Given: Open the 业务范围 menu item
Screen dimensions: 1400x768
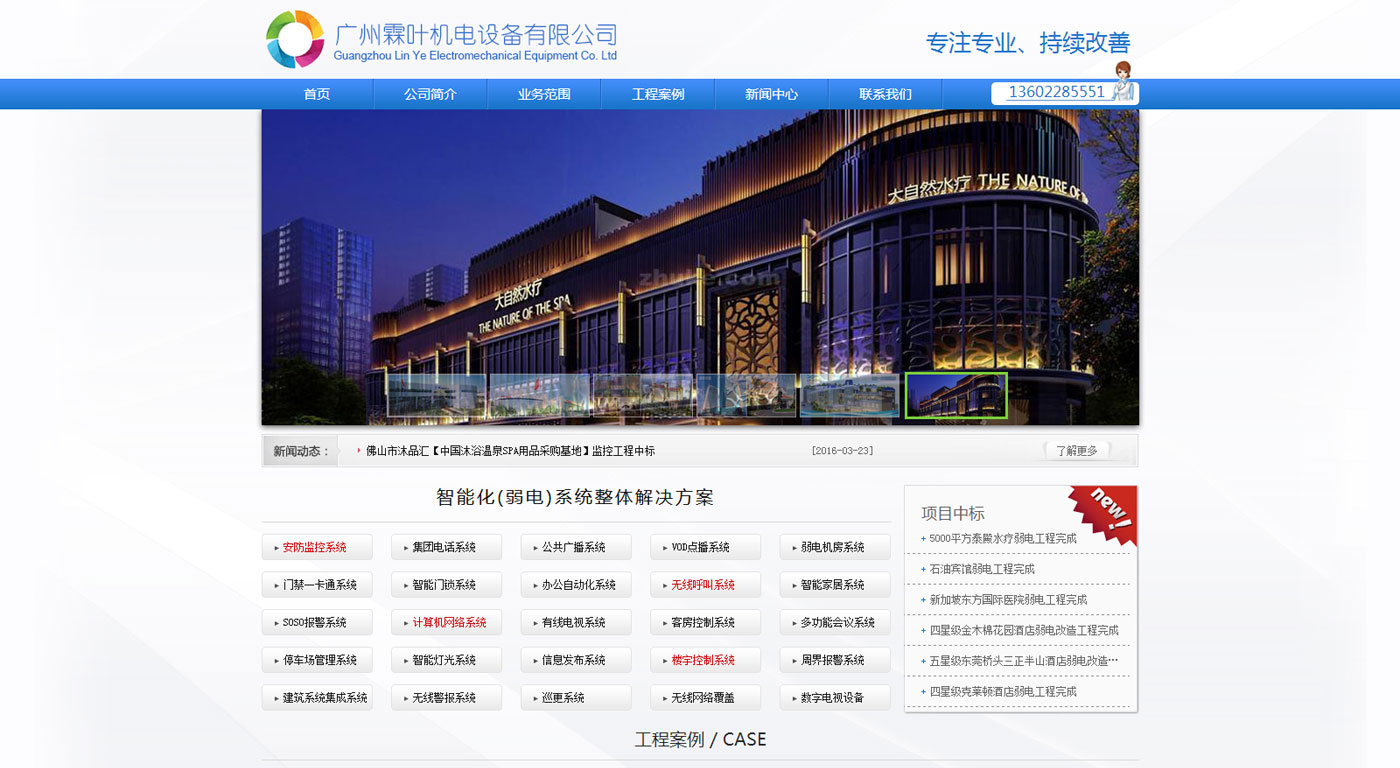Looking at the screenshot, I should pyautogui.click(x=544, y=94).
